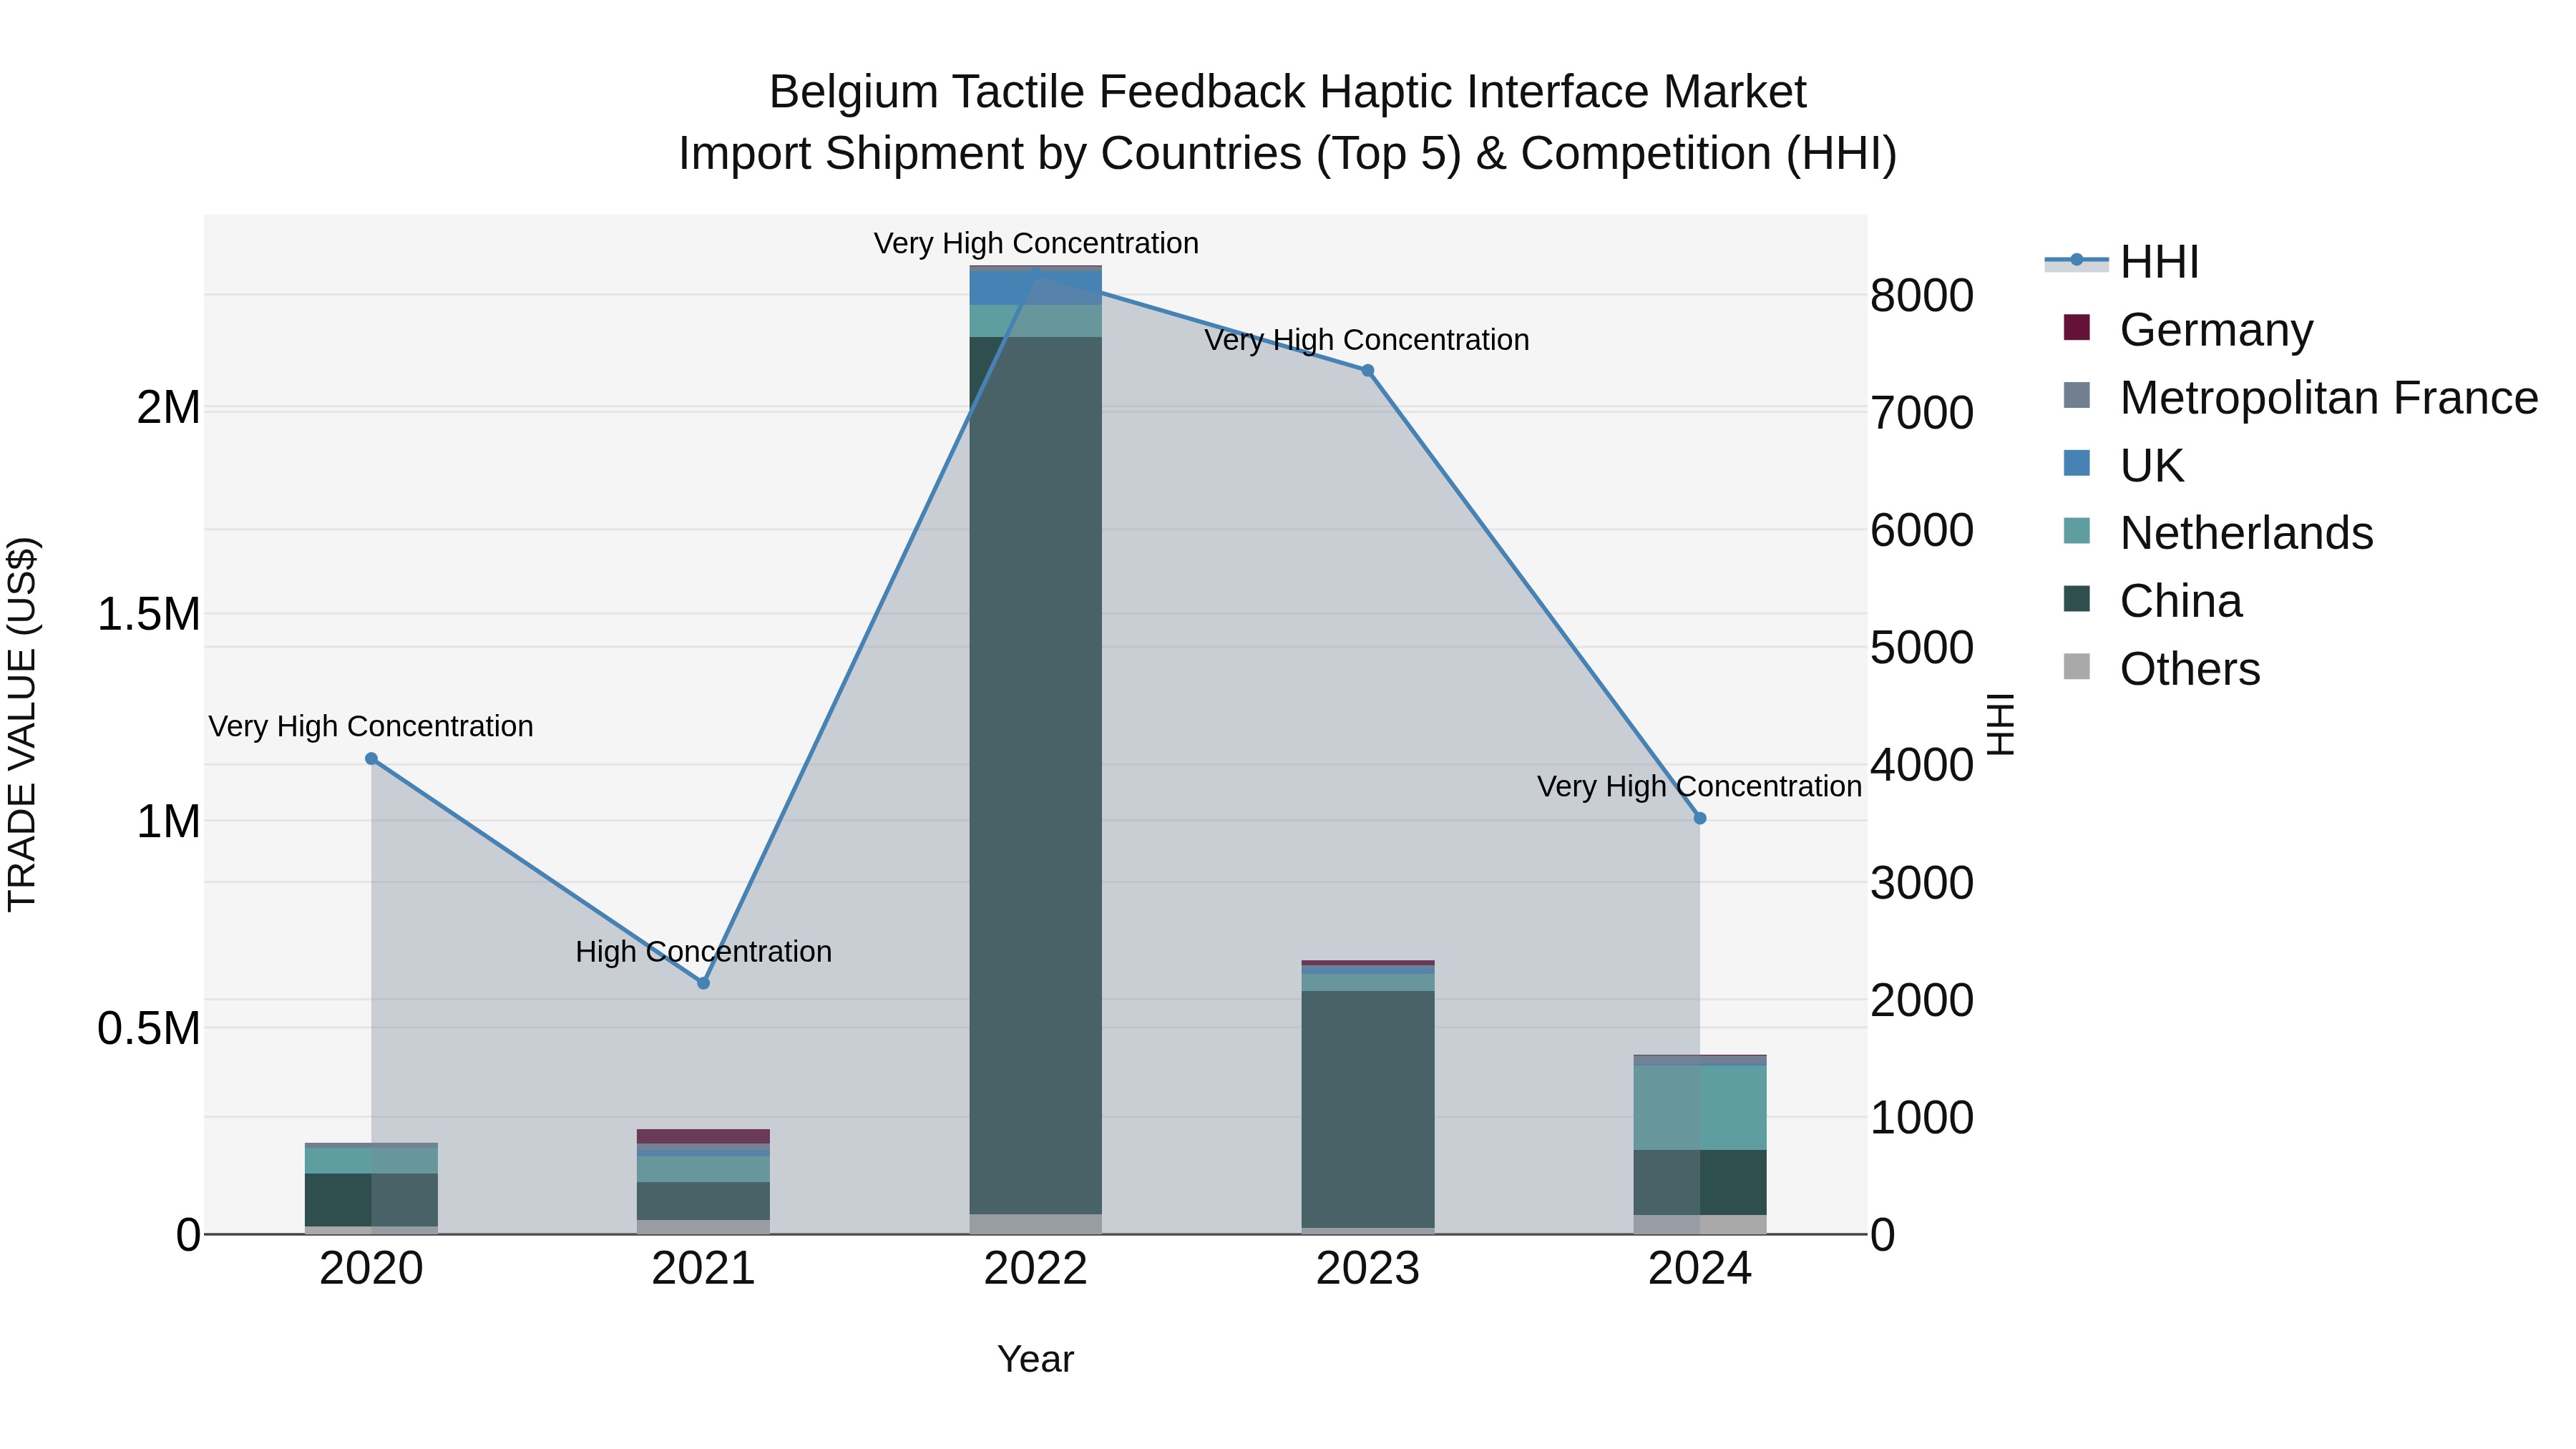Select the China legend label
The width and height of the screenshot is (2576, 1449).
point(2181,602)
